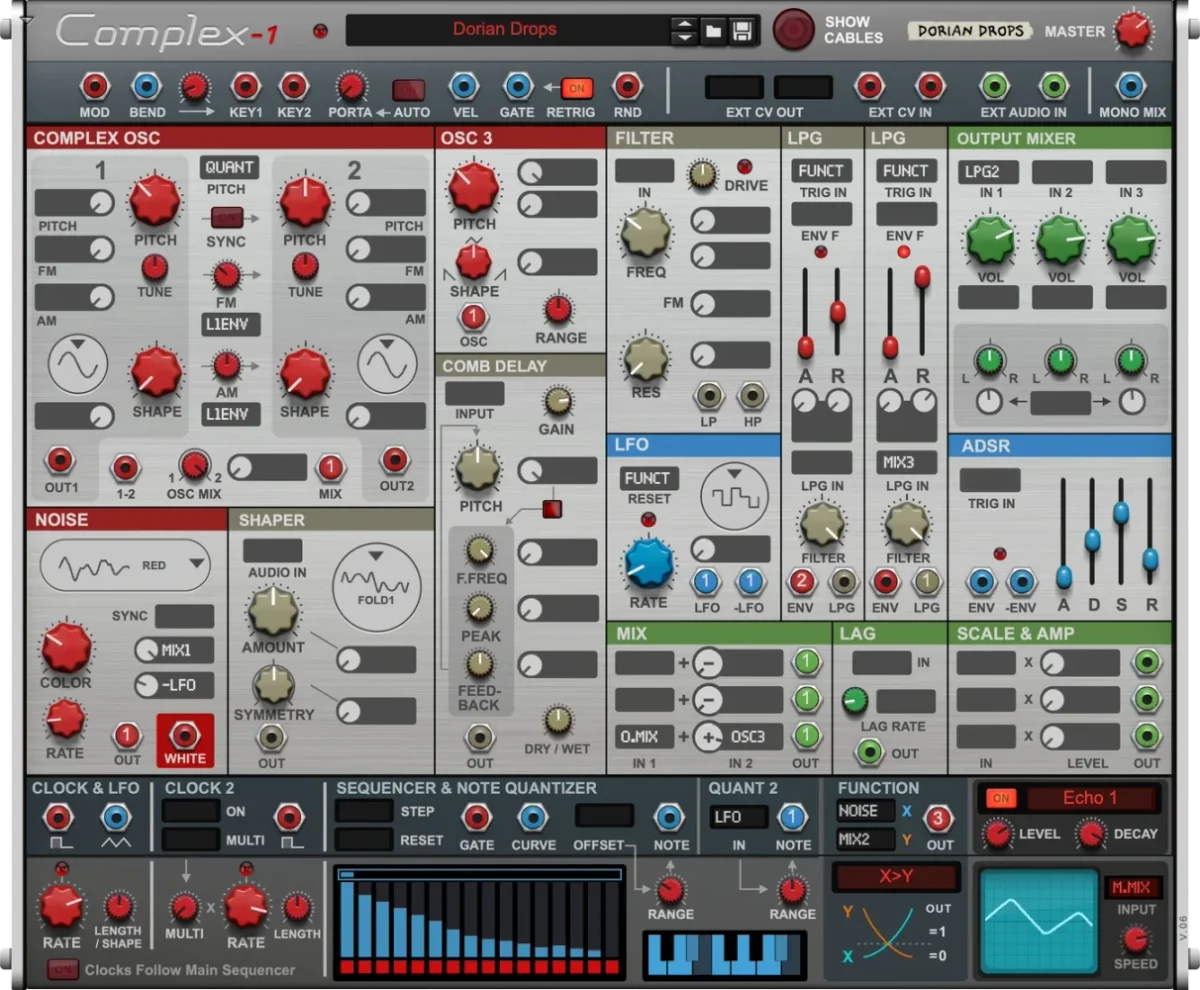Open the LFO waveform selector
Viewport: 1200px width, 990px height.
coord(735,494)
